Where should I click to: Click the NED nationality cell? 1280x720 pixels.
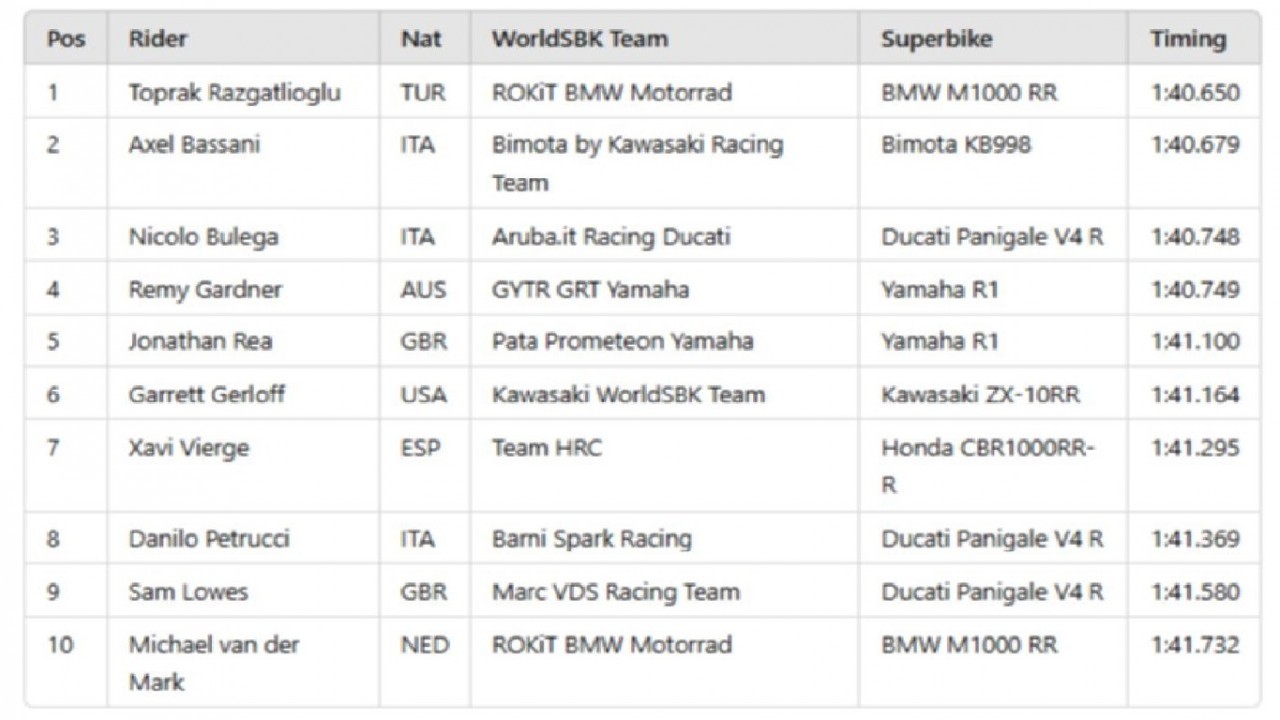click(x=425, y=645)
